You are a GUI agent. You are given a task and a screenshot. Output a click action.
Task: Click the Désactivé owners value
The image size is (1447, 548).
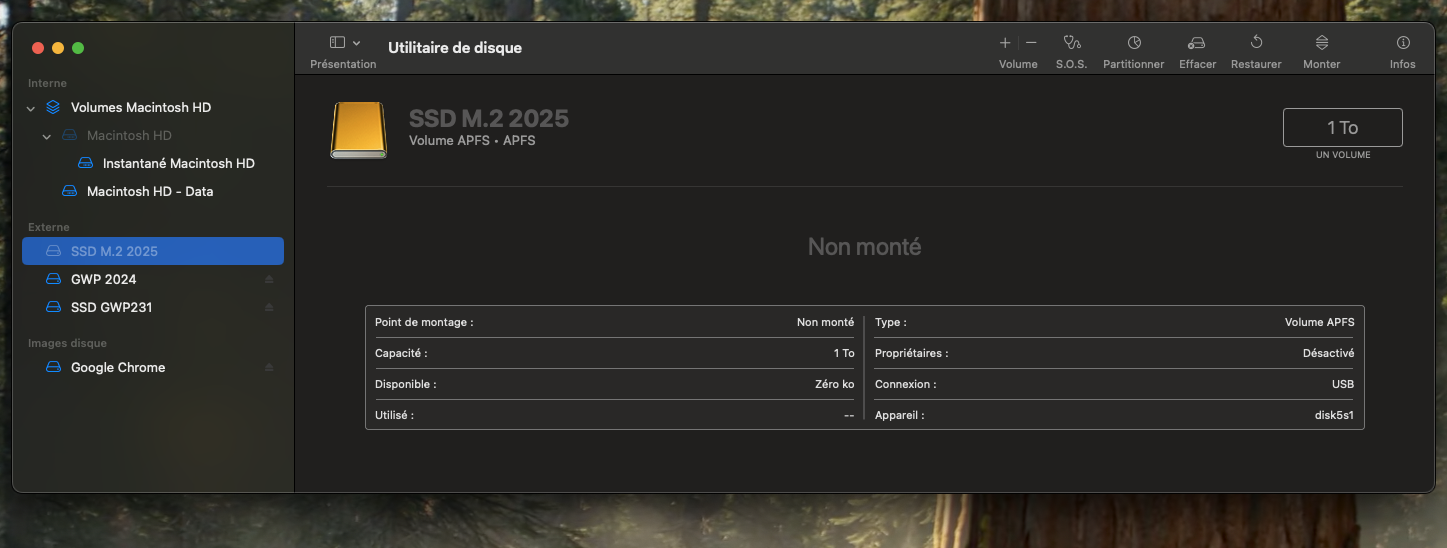[1328, 353]
